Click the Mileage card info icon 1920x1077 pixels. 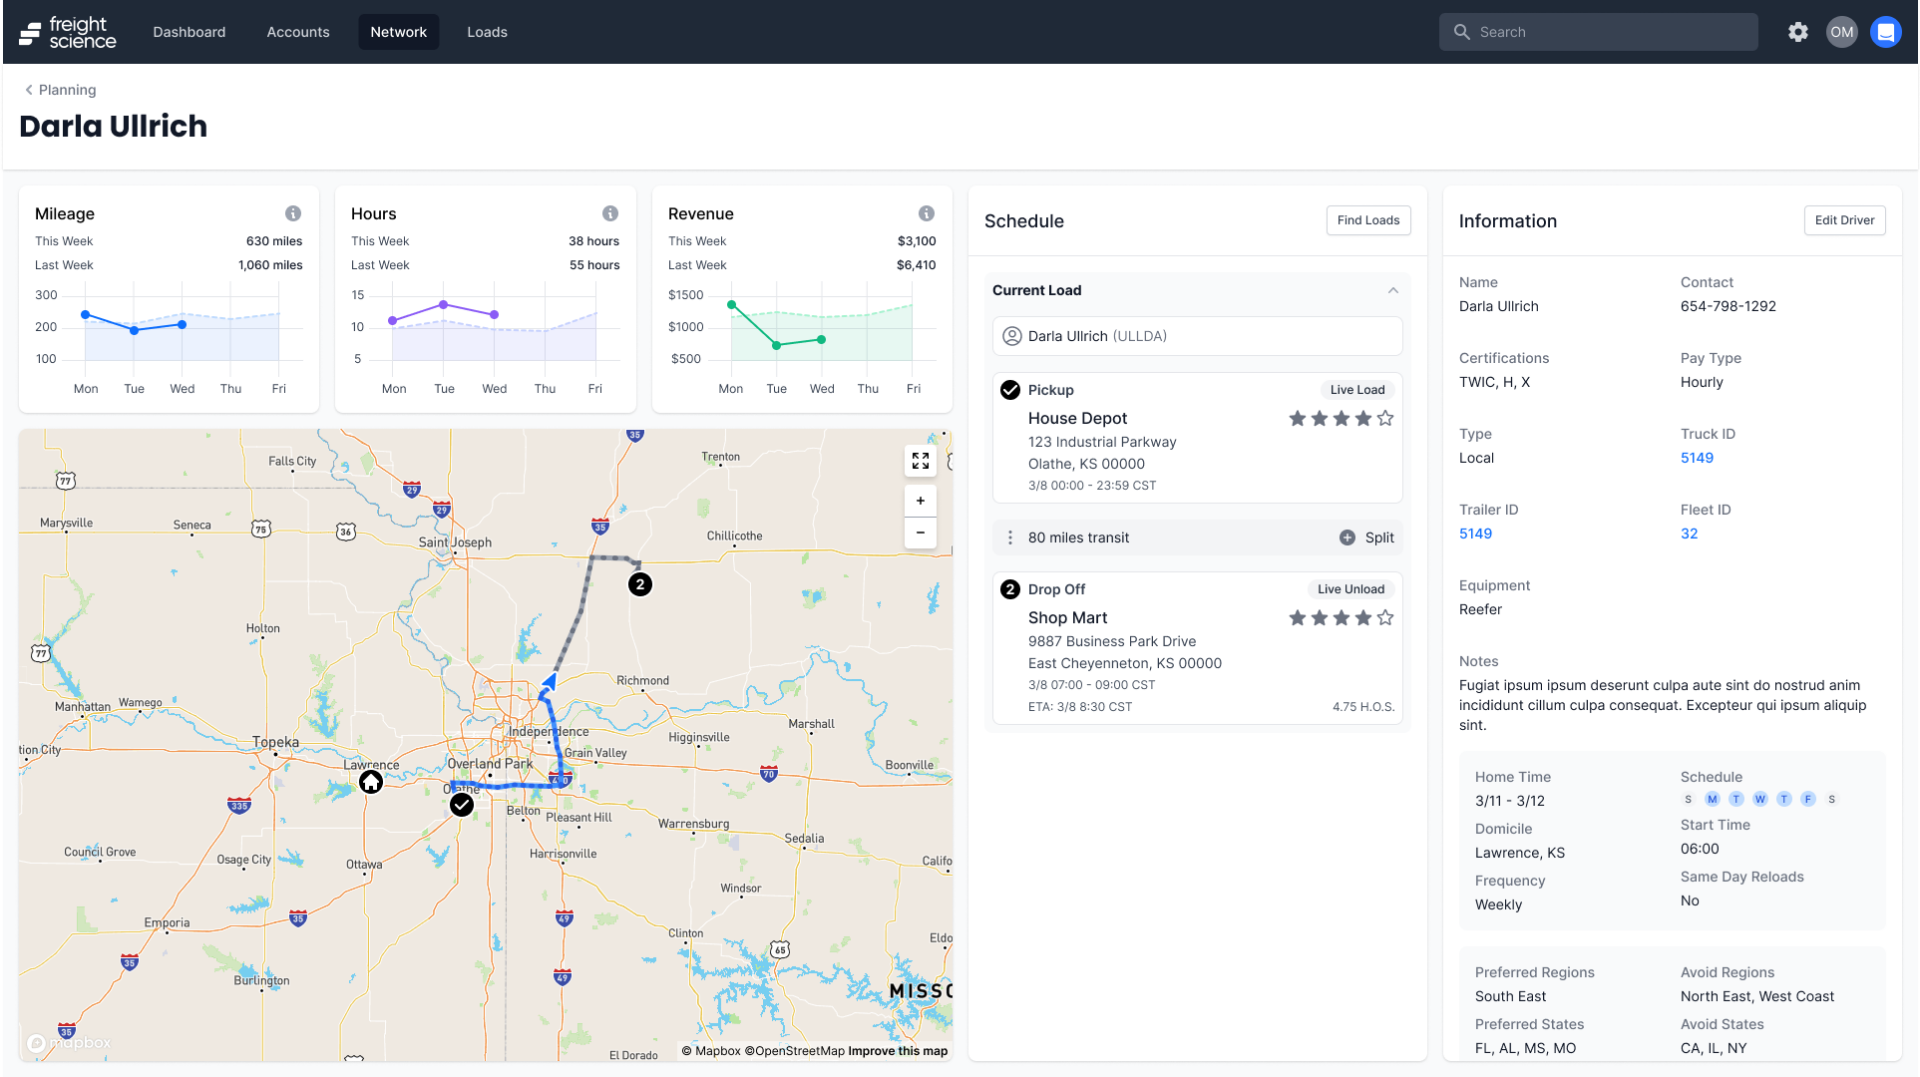[293, 213]
